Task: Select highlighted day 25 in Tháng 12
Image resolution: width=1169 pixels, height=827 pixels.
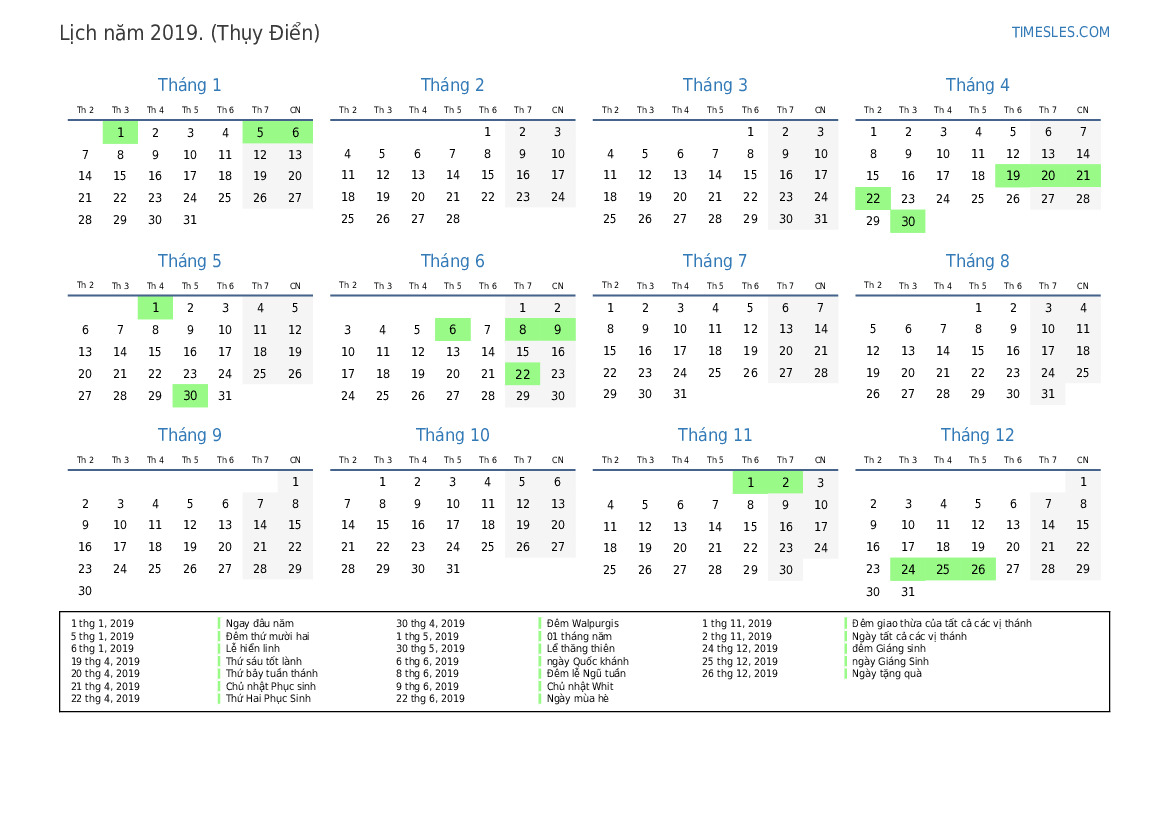Action: pyautogui.click(x=943, y=570)
